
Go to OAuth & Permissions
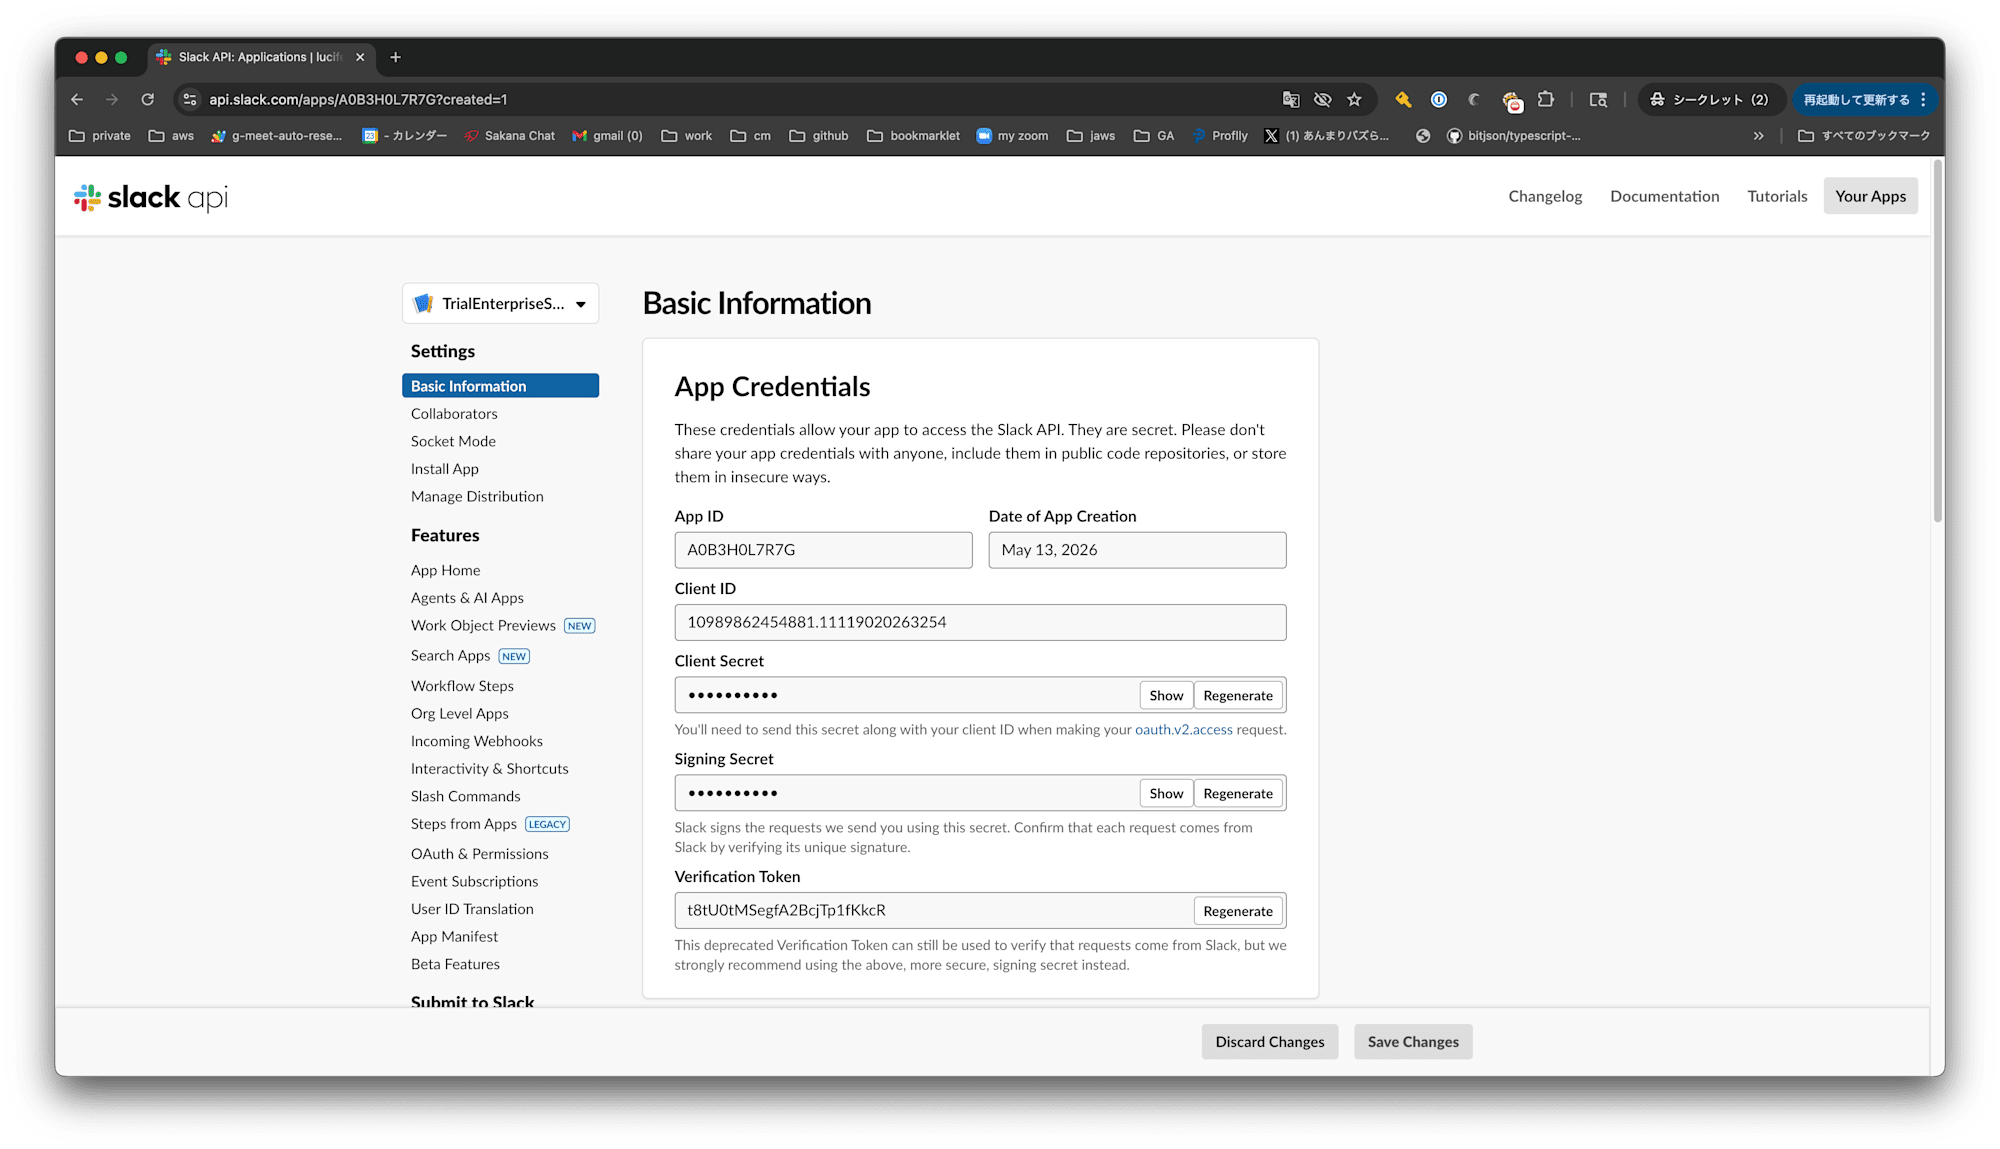click(480, 854)
